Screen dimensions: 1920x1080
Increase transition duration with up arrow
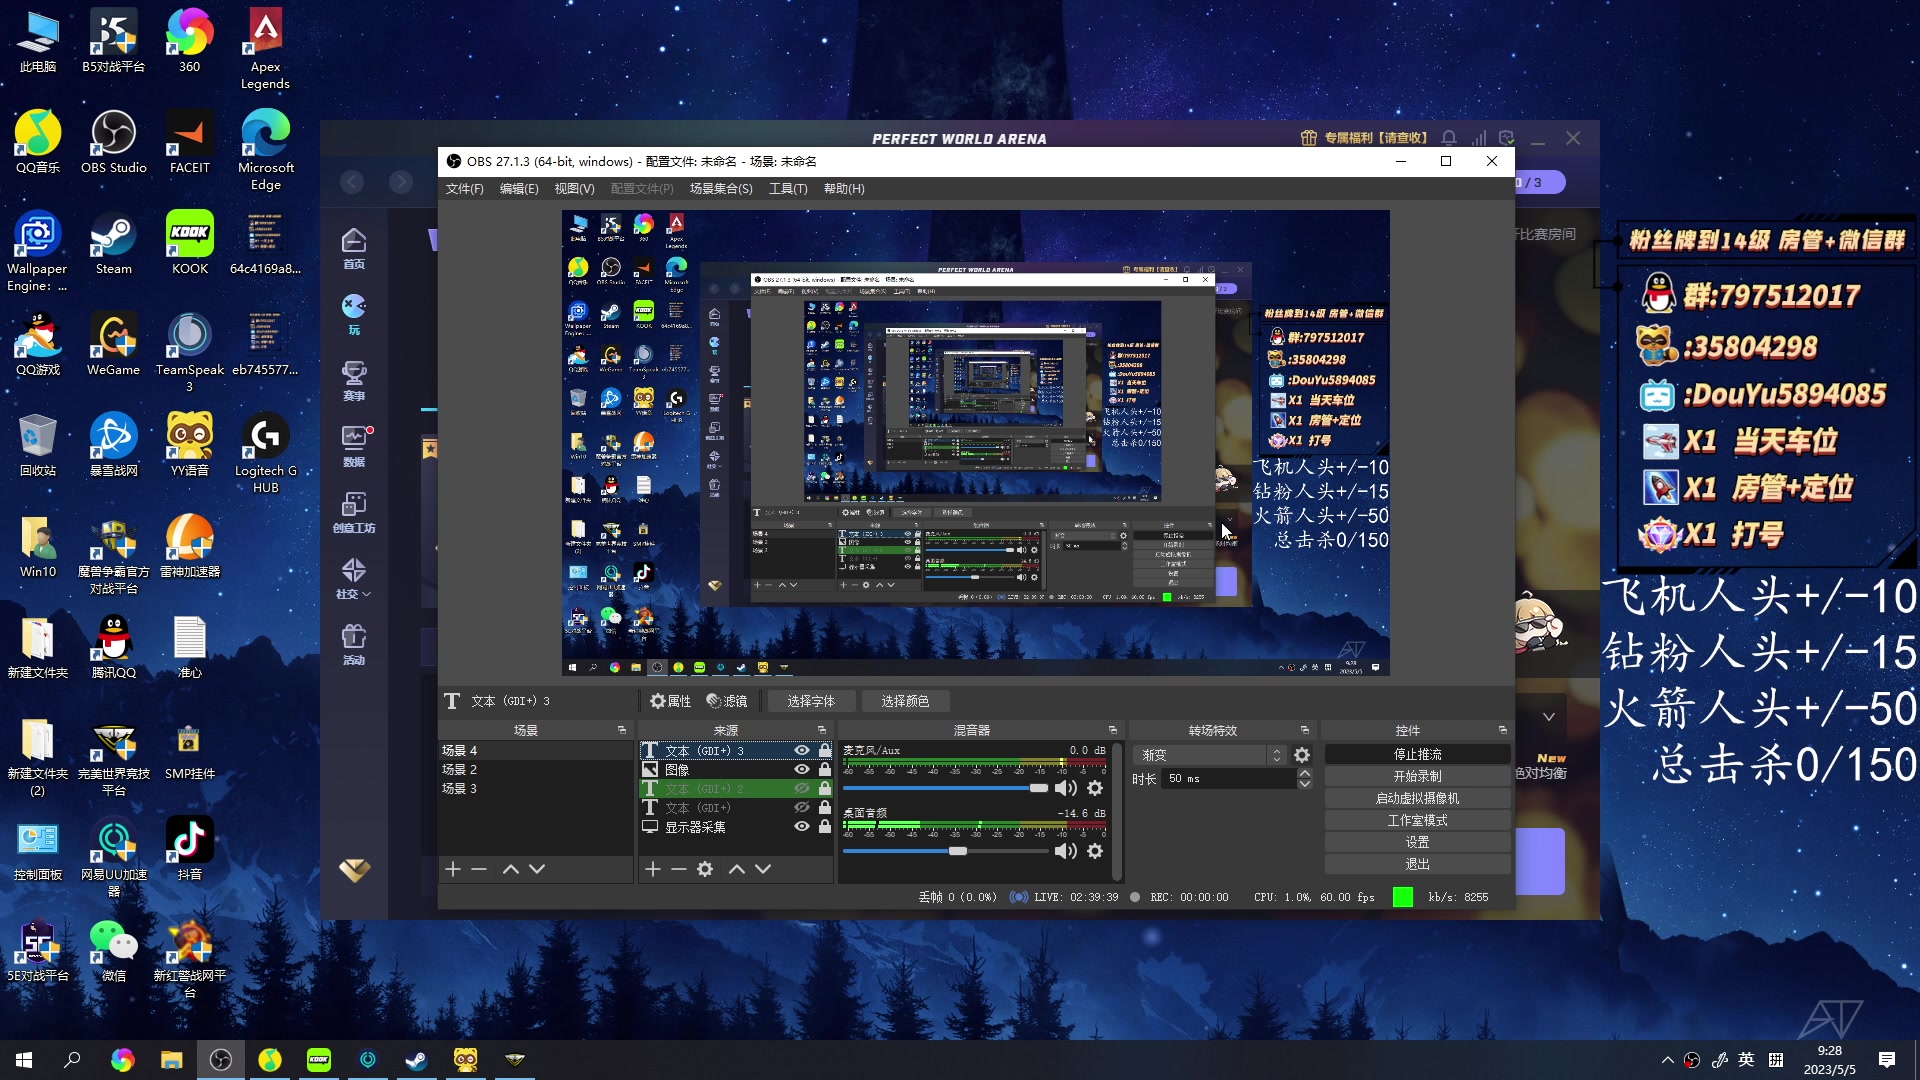[1305, 773]
